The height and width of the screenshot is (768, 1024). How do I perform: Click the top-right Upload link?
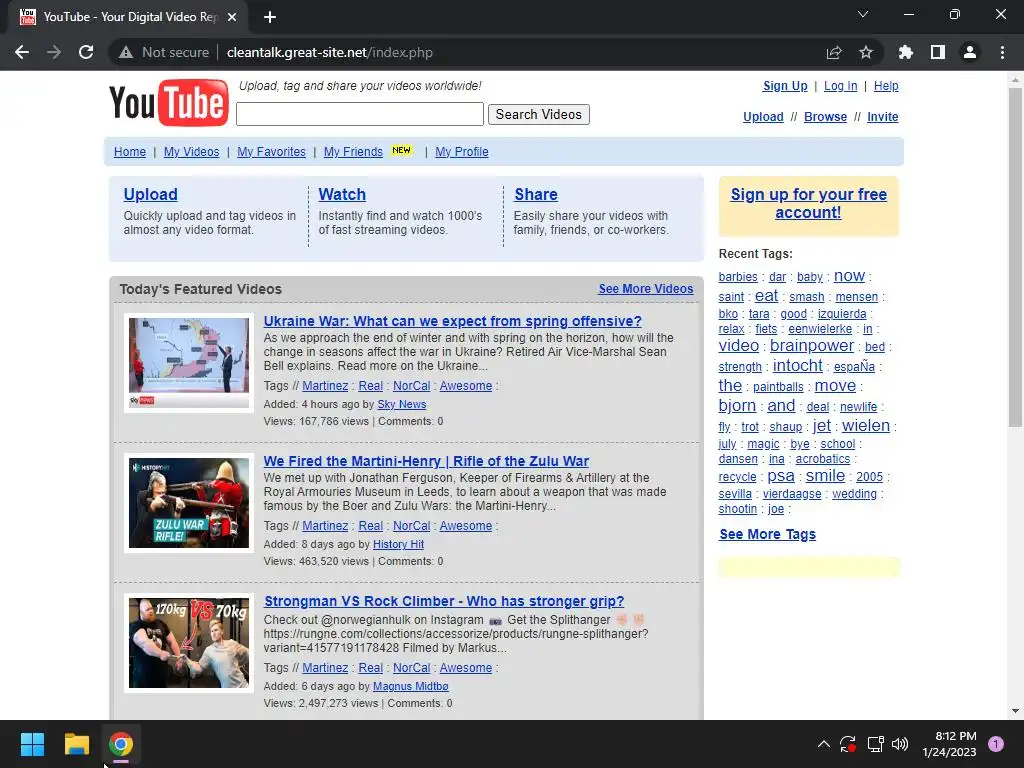[763, 116]
